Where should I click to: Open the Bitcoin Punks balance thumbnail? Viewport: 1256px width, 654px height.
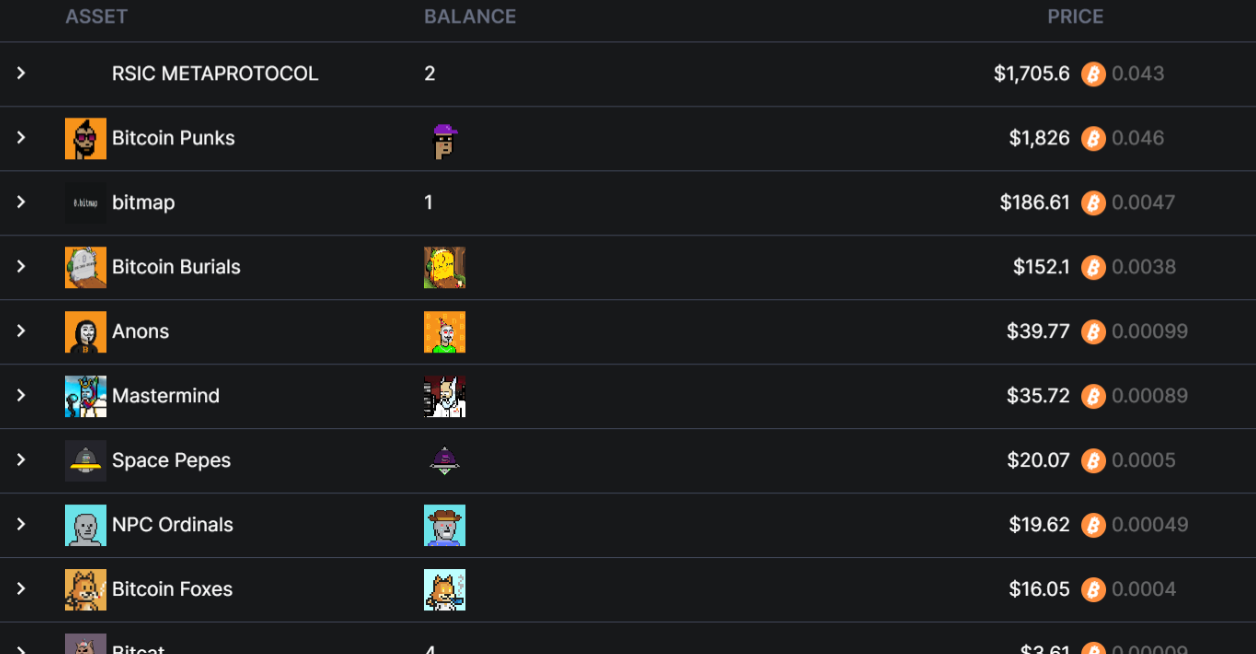(445, 139)
